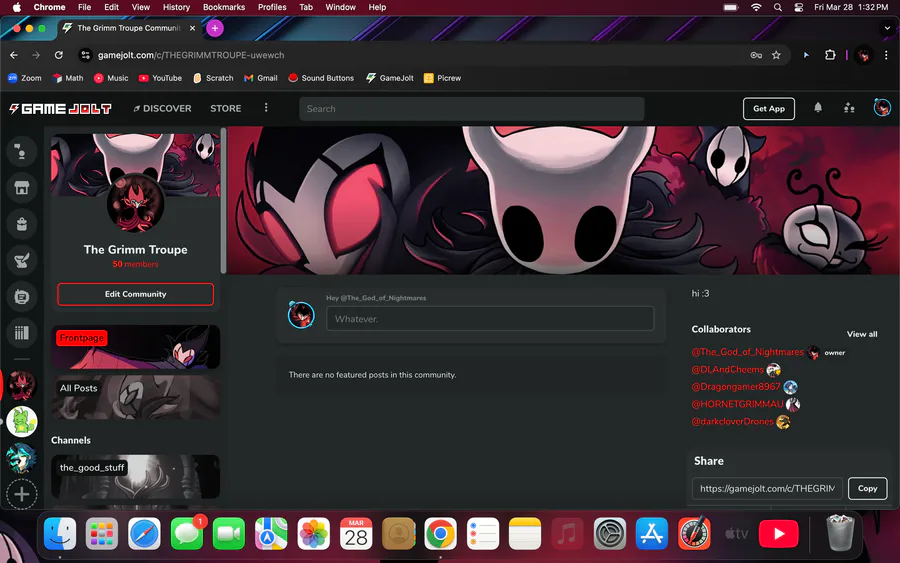Screen dimensions: 900x563
Task: Open @DLAndCheems collaborator profile
Action: coord(728,369)
